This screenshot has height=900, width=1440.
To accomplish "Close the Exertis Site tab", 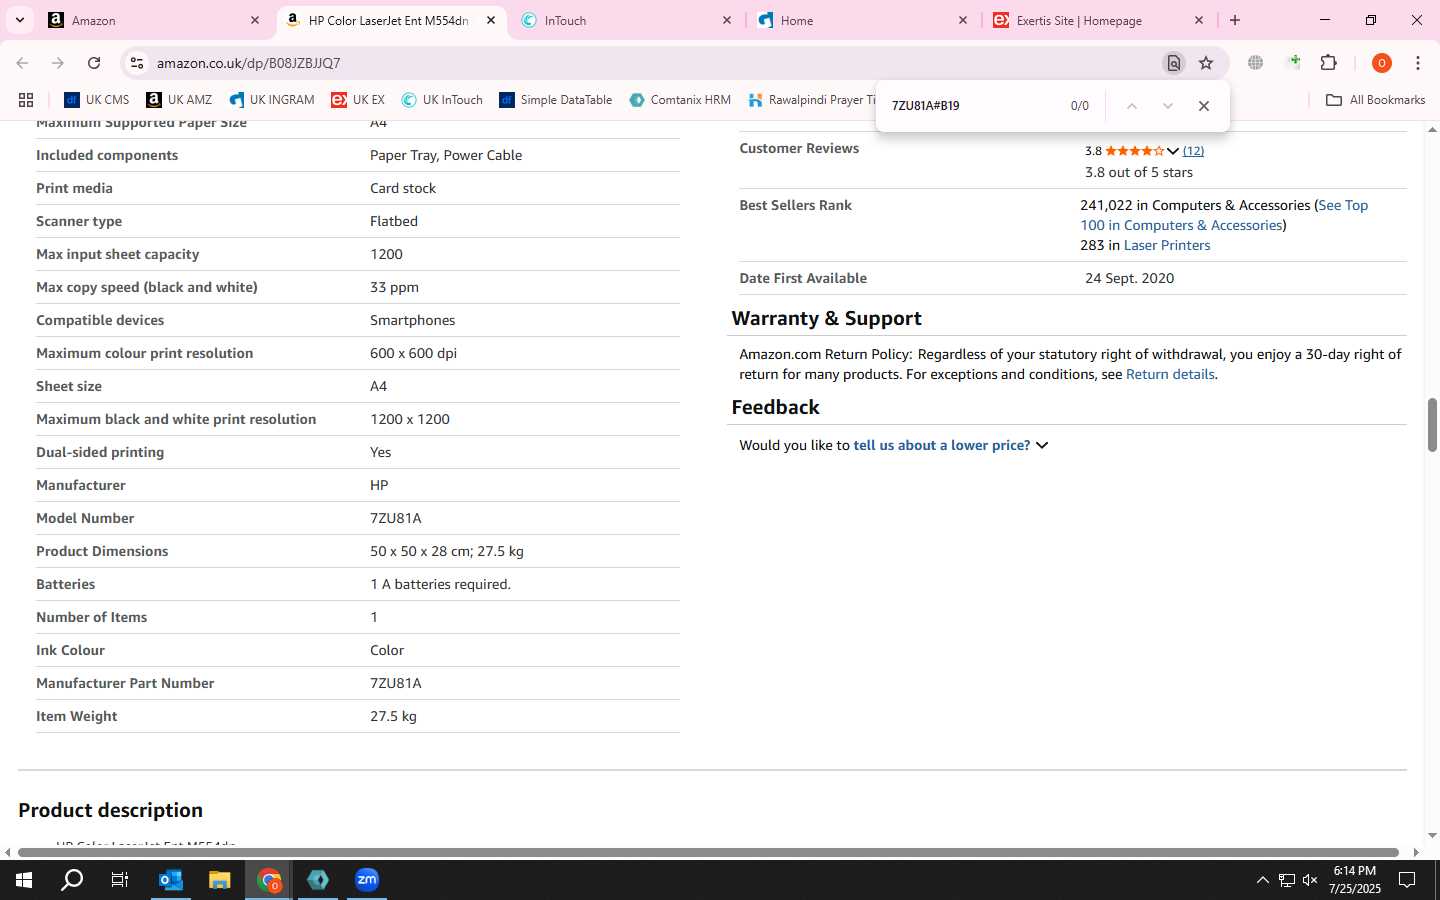I will point(1199,20).
